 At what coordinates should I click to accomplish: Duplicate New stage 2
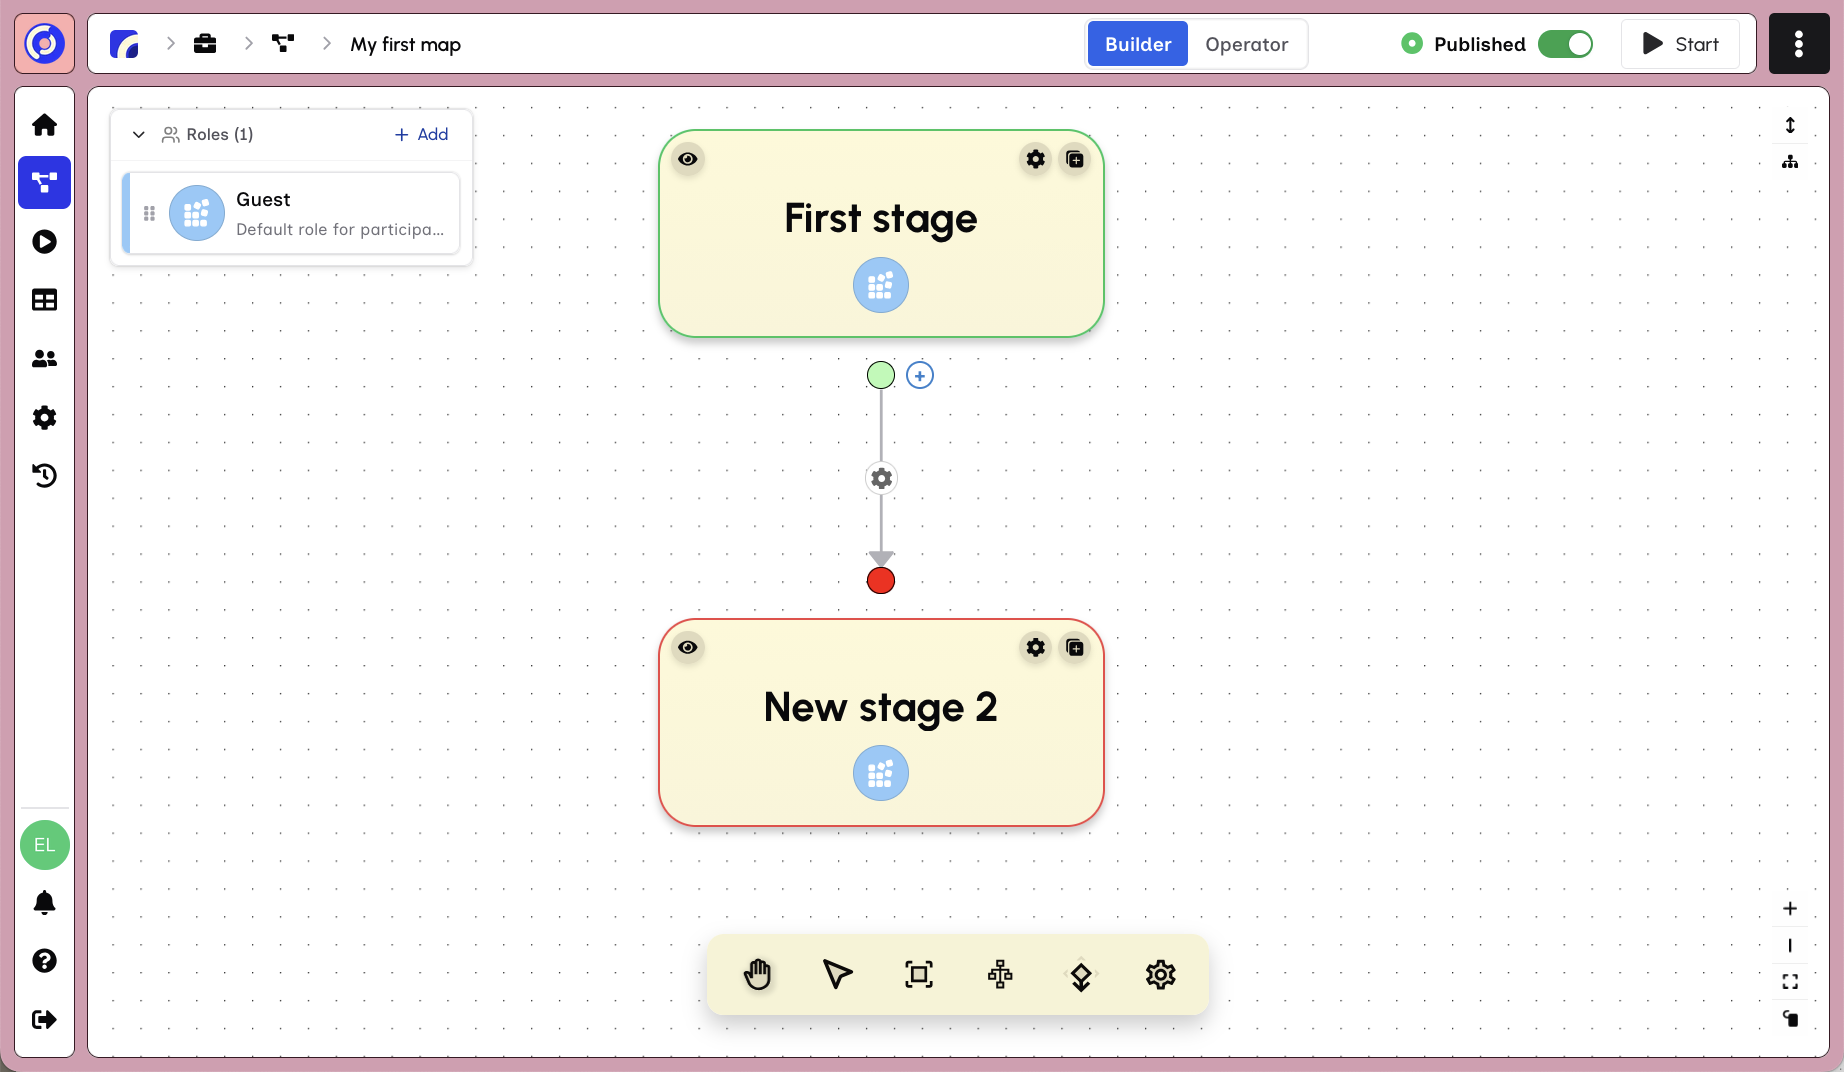pos(1075,647)
